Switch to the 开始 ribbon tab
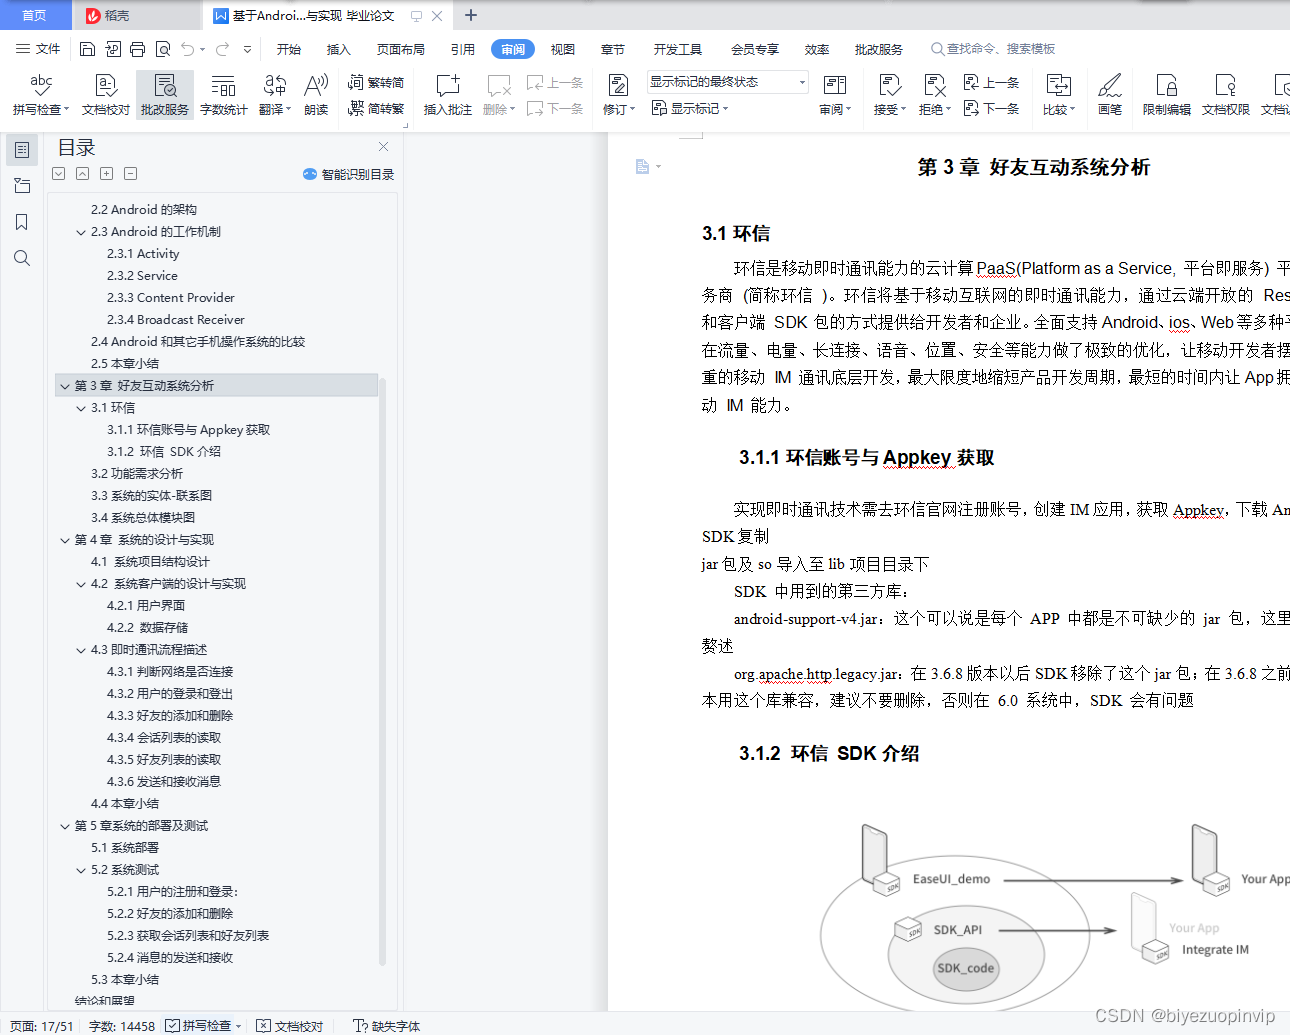This screenshot has width=1290, height=1035. click(289, 49)
